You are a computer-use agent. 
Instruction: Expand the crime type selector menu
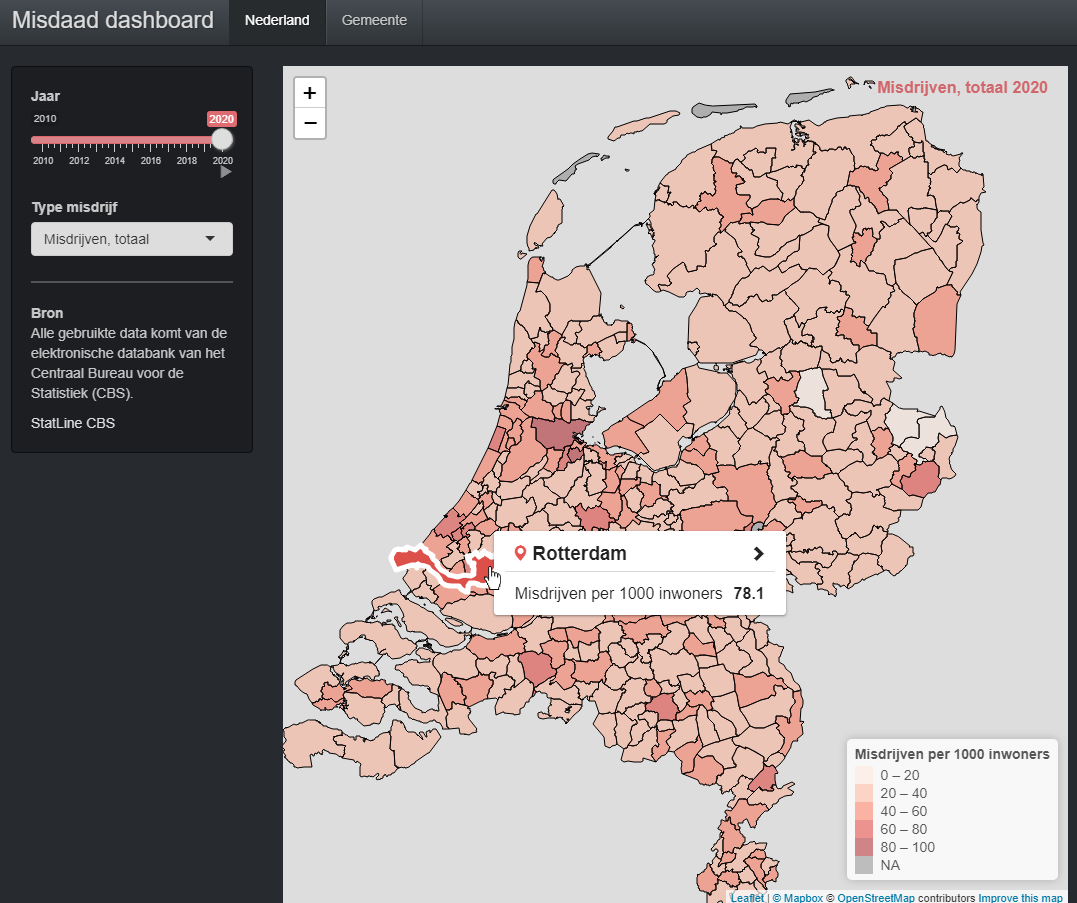point(131,239)
